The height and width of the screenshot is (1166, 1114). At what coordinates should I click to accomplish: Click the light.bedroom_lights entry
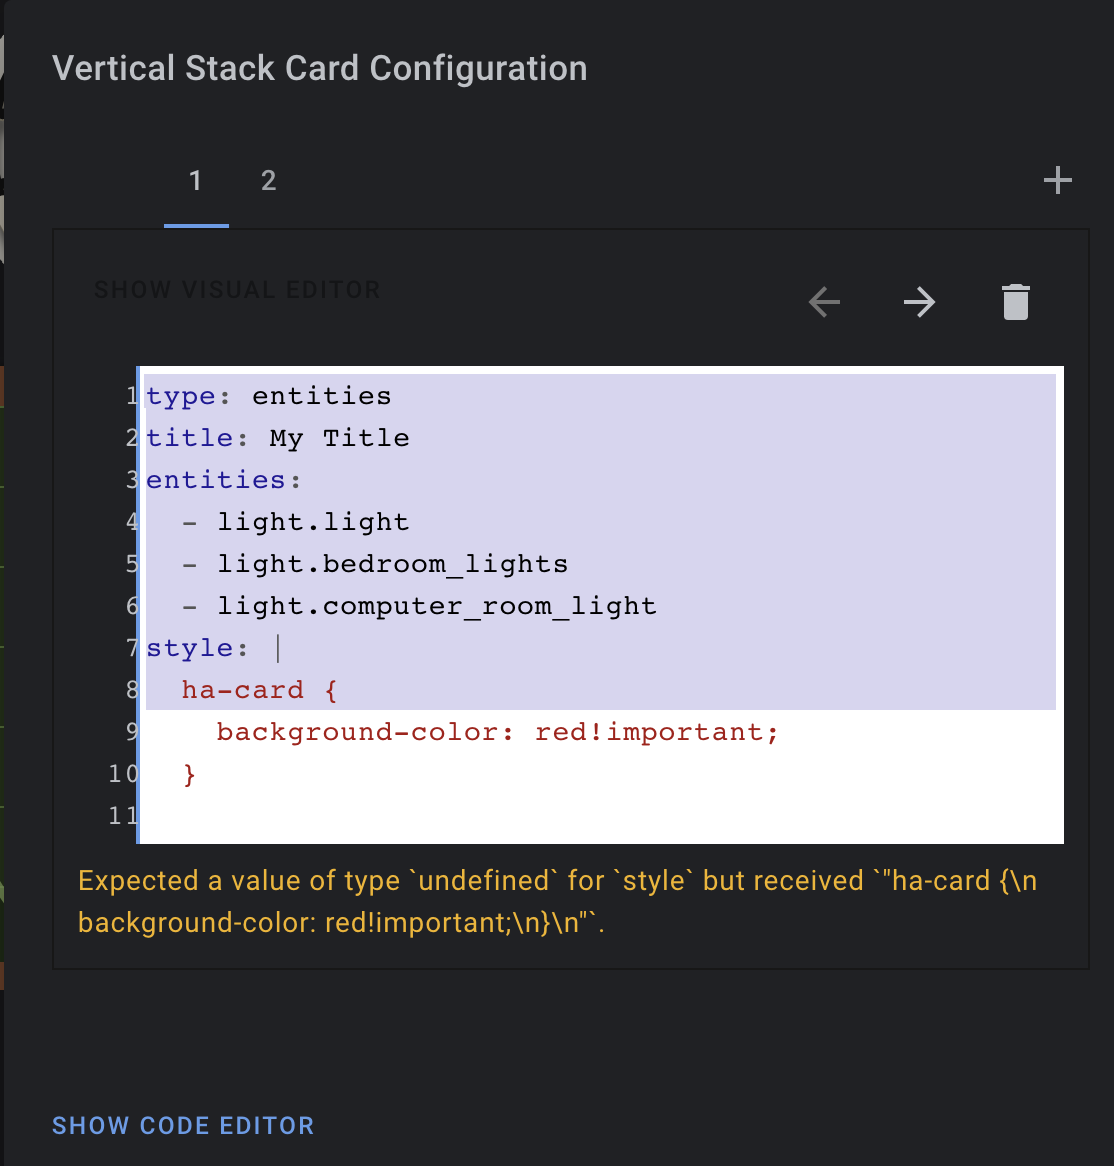coord(392,564)
